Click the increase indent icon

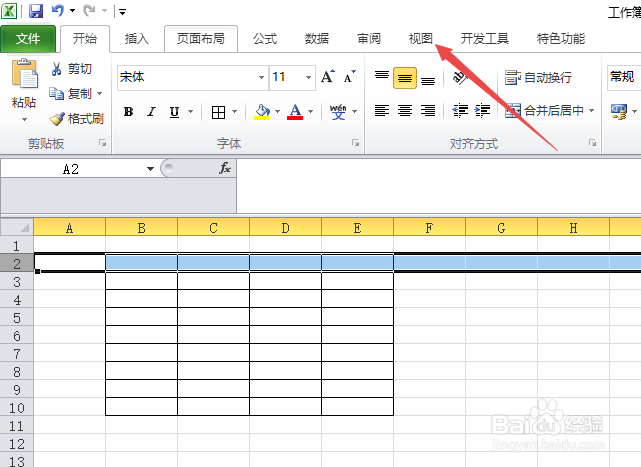coord(482,111)
